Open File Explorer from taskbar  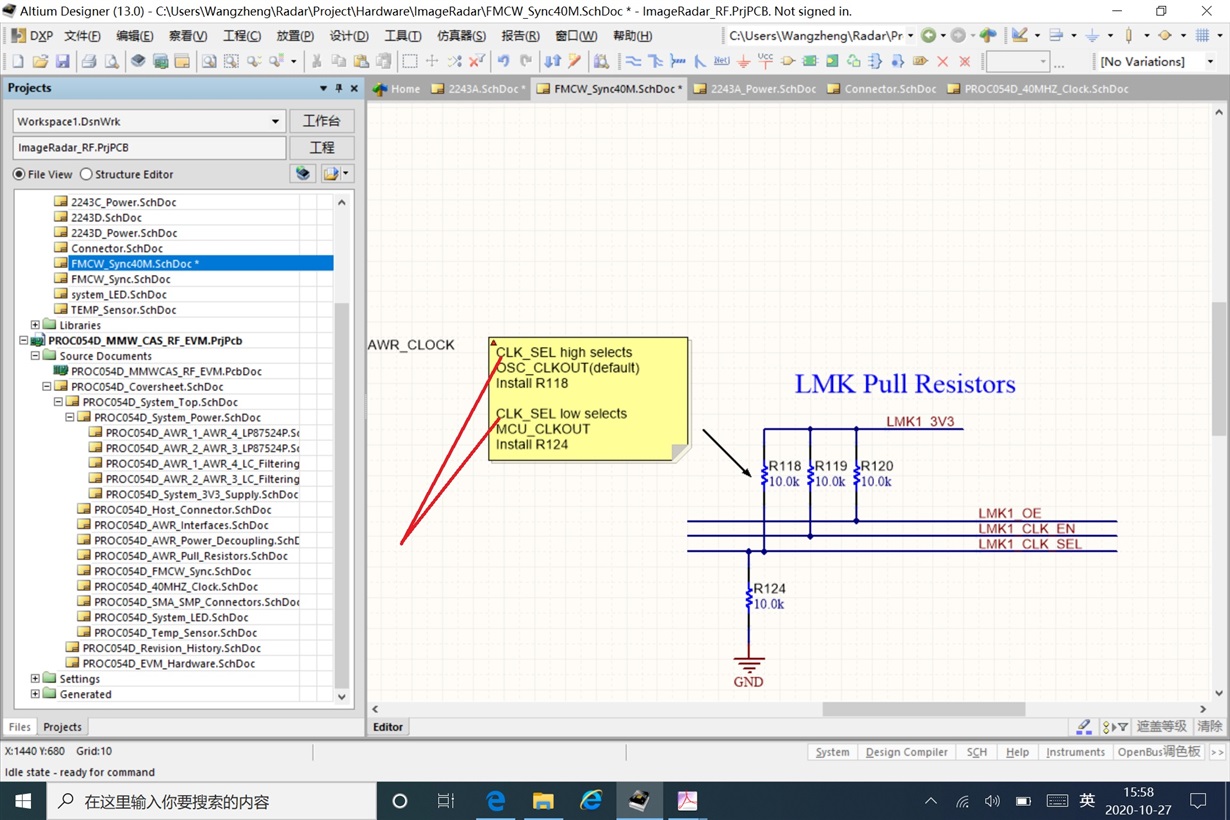click(x=543, y=801)
